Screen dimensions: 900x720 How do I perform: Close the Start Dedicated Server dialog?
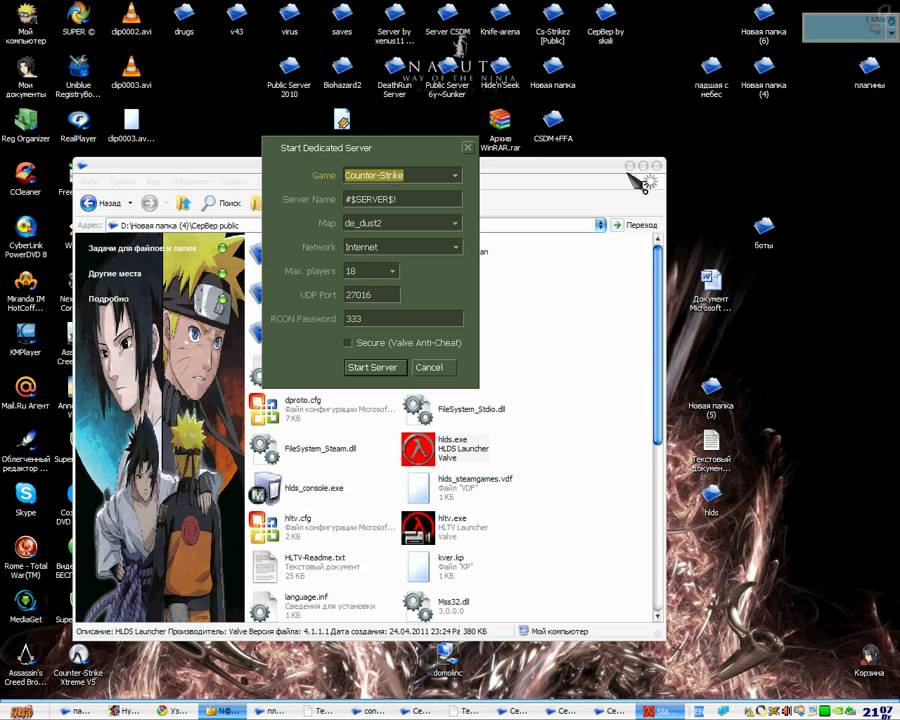click(468, 148)
